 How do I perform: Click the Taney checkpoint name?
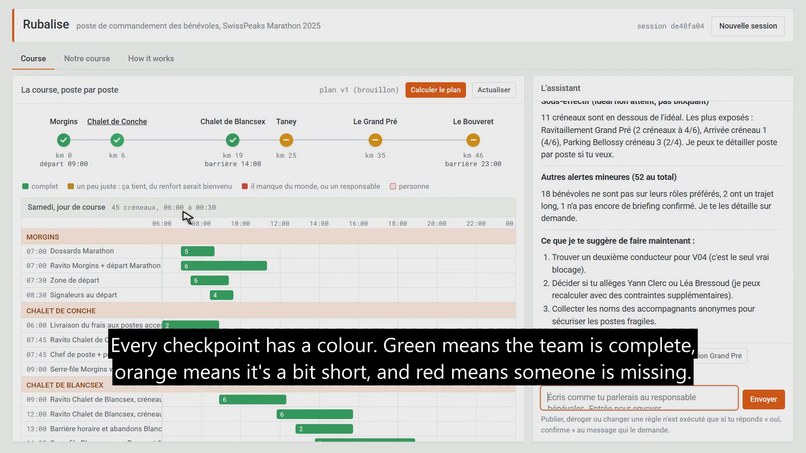[286, 121]
